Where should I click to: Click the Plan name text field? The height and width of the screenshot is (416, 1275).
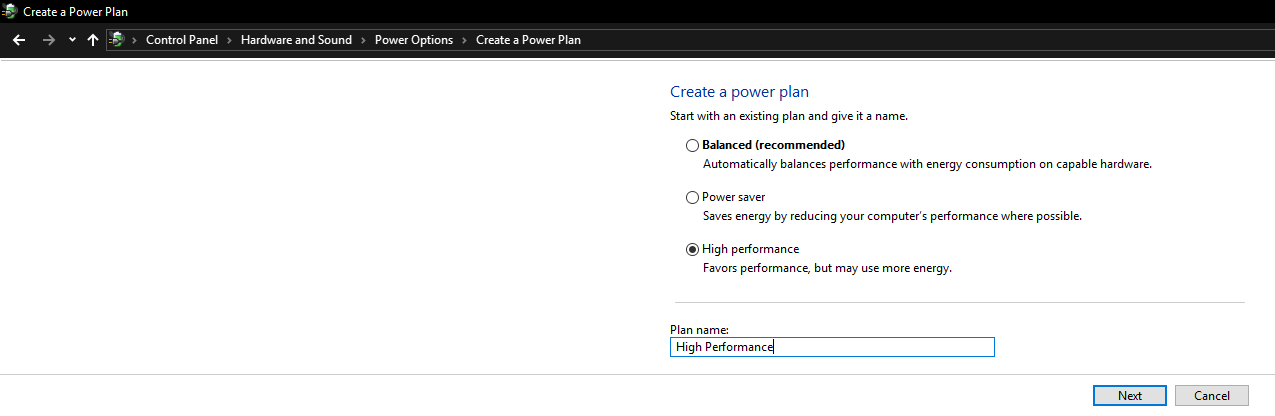(x=832, y=347)
